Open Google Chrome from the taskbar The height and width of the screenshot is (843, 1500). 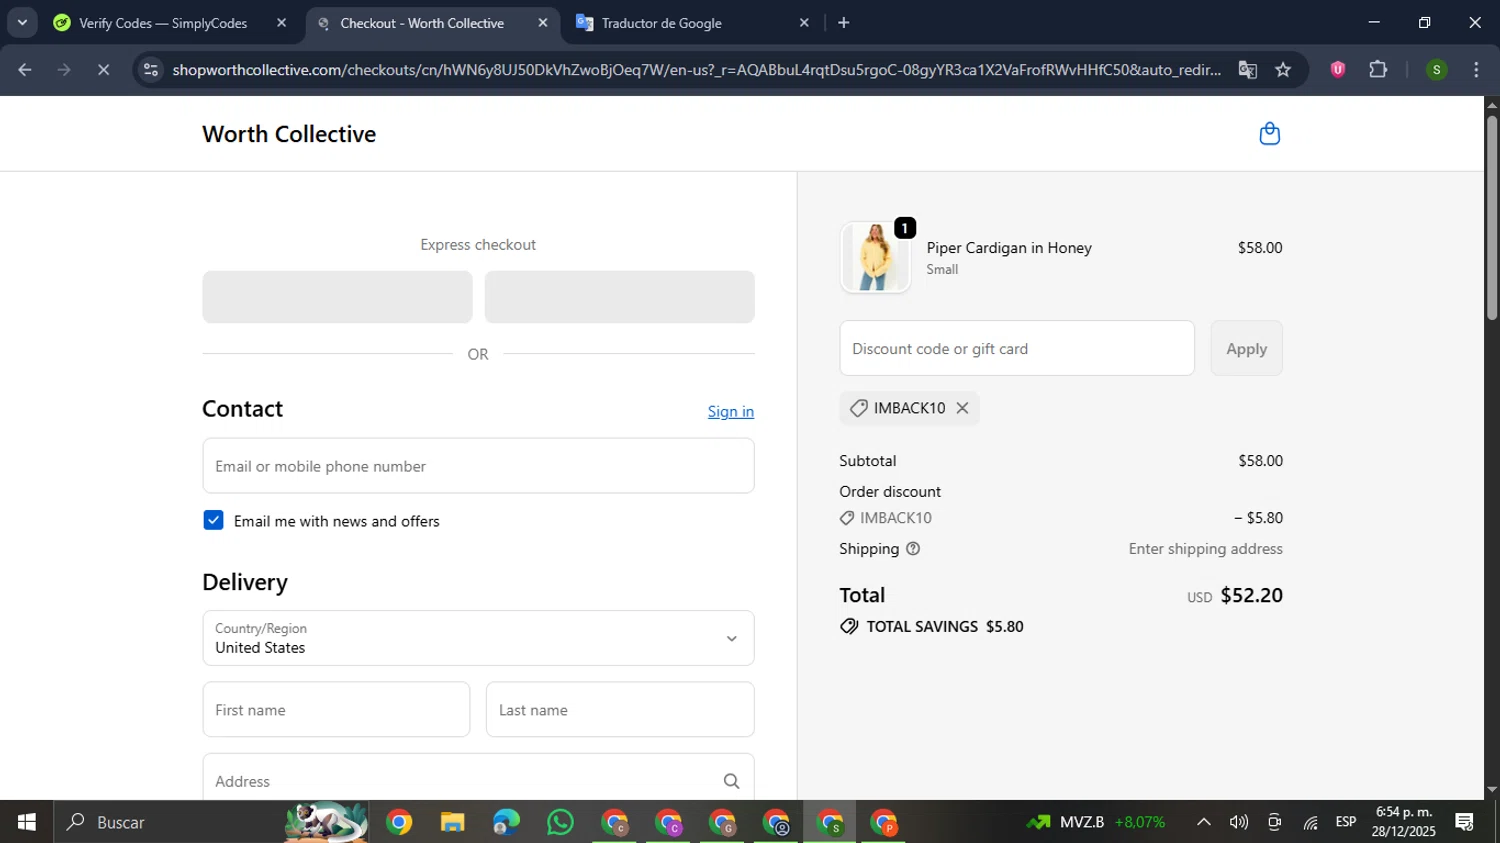pos(399,822)
